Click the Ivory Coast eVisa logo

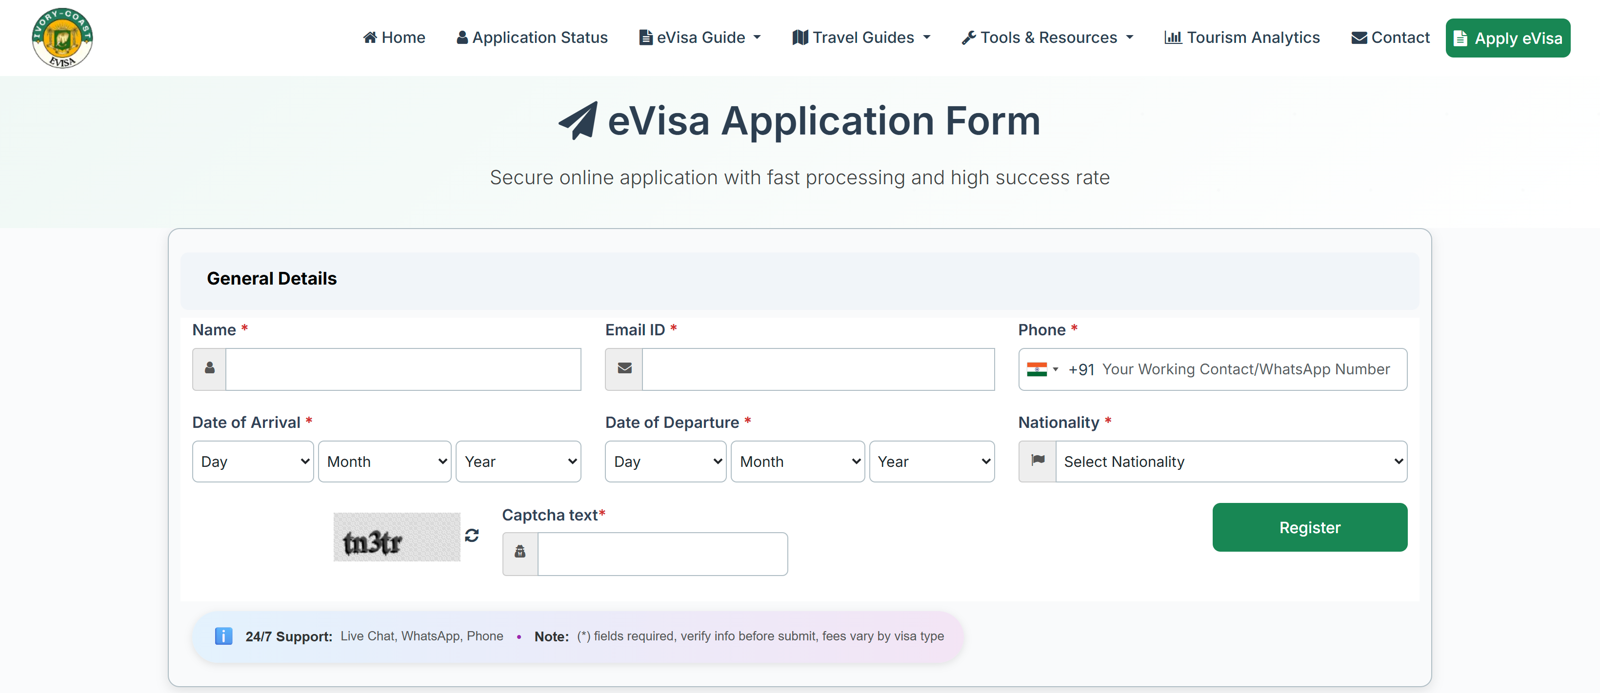click(62, 38)
